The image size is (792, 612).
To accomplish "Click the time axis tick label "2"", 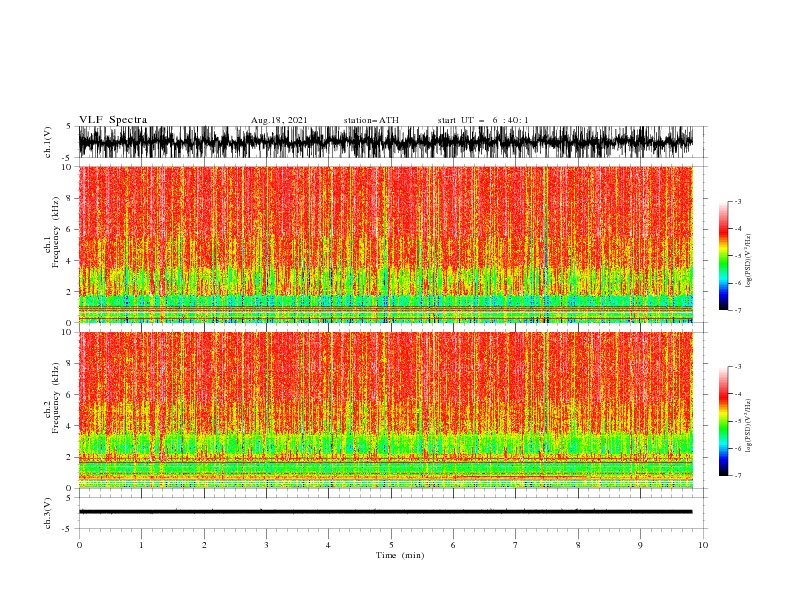I will [204, 545].
